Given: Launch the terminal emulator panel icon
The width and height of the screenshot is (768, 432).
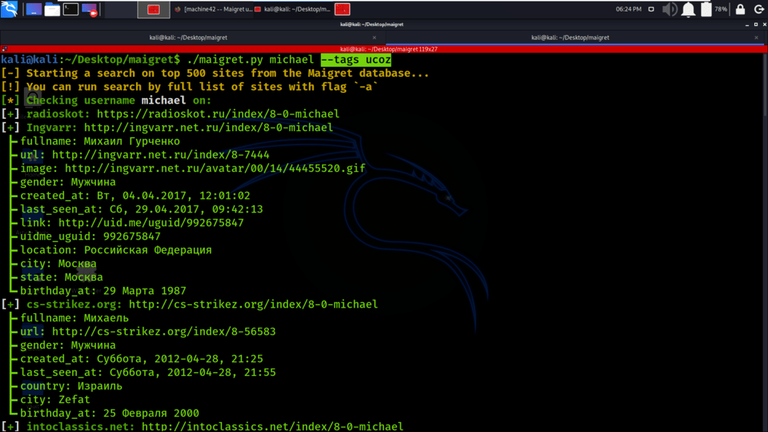Looking at the screenshot, I should point(71,9).
